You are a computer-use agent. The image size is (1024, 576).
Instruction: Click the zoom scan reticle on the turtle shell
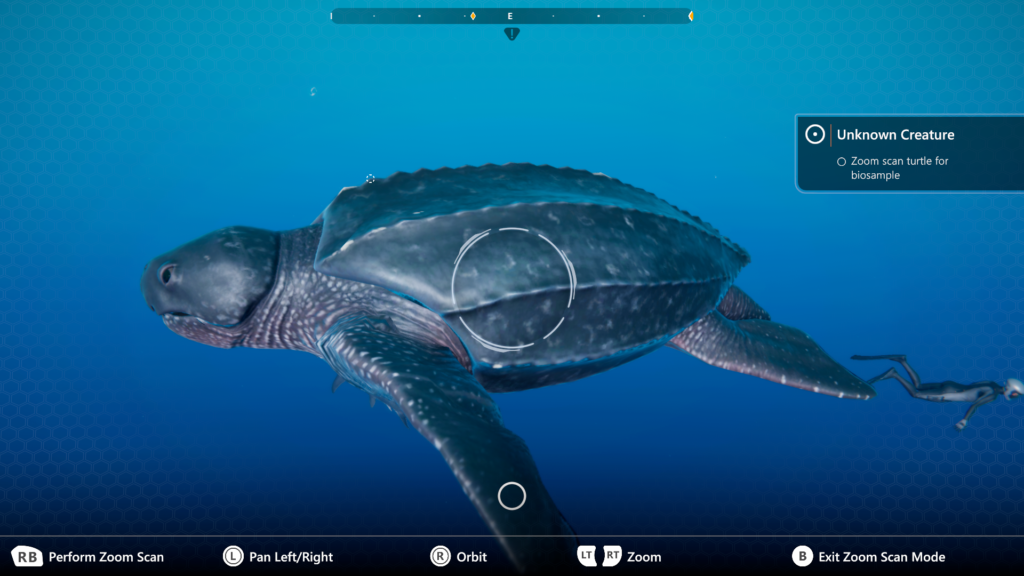(x=513, y=289)
